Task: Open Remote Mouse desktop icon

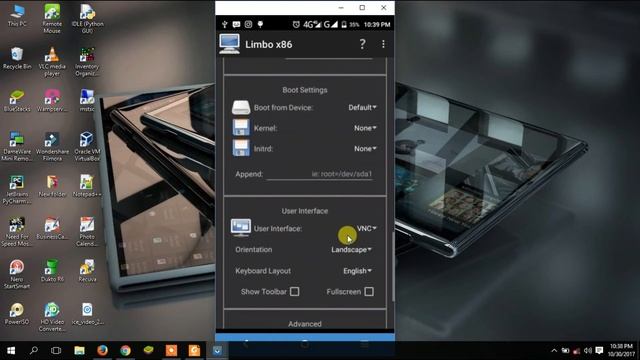Action: 52,18
